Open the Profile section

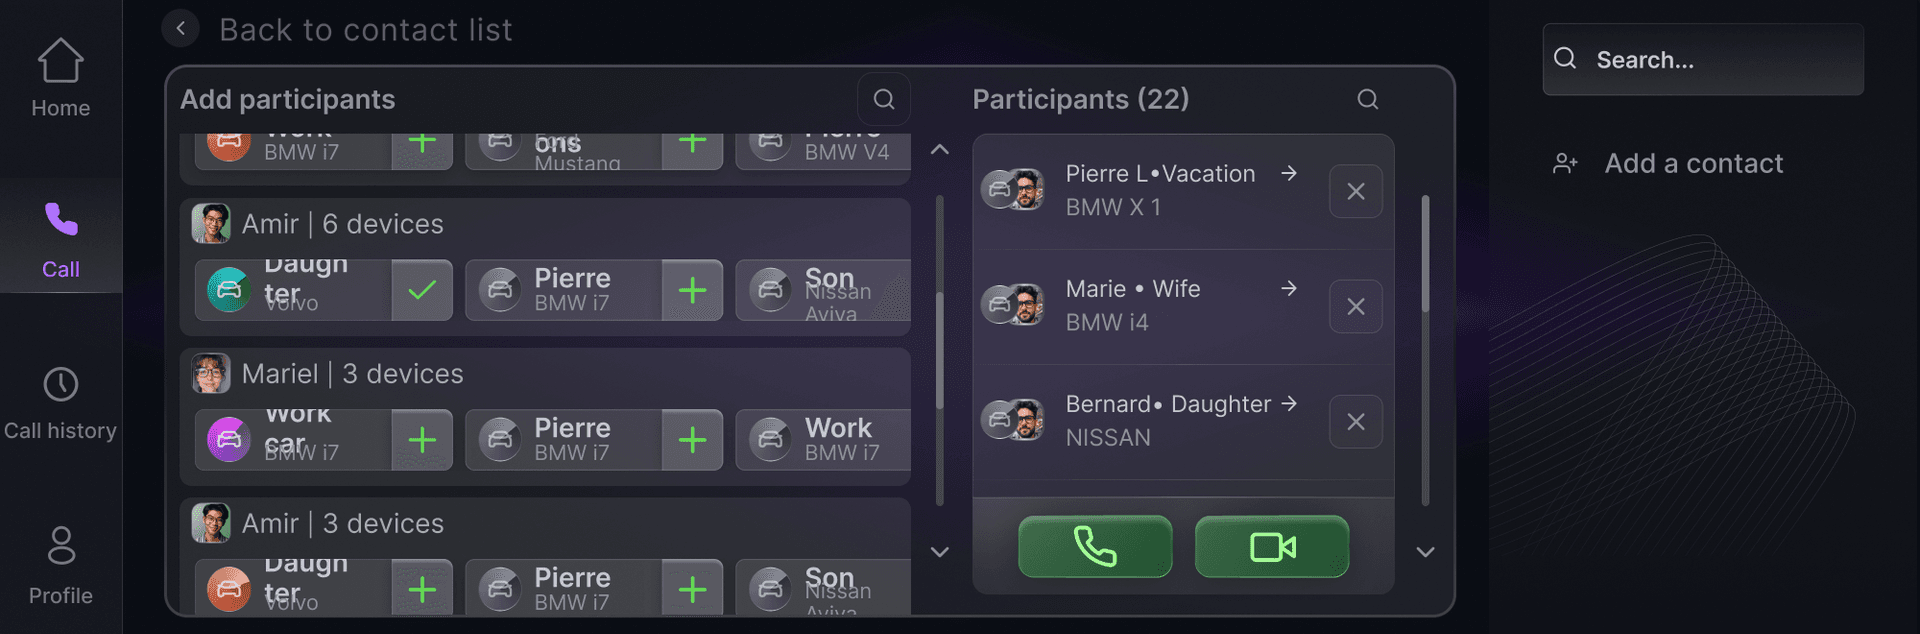(60, 566)
